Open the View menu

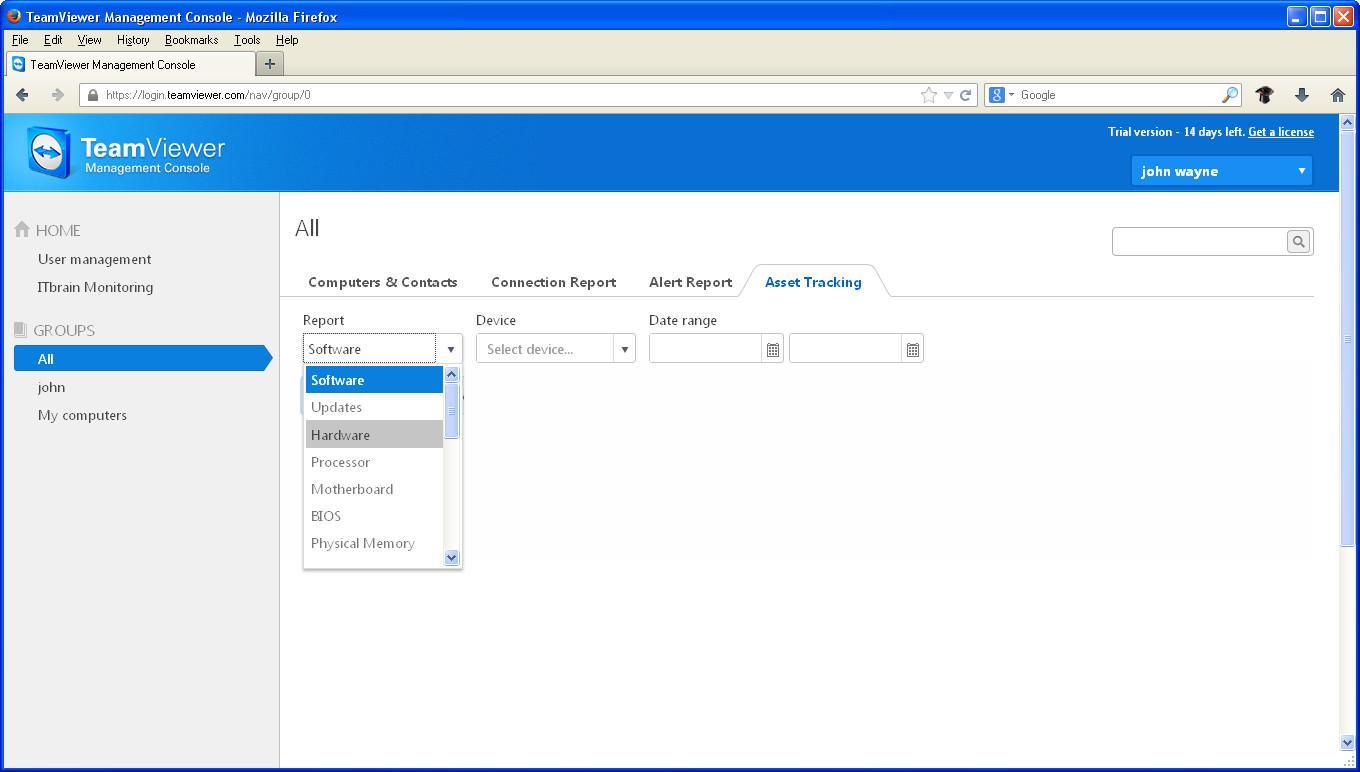[x=89, y=40]
